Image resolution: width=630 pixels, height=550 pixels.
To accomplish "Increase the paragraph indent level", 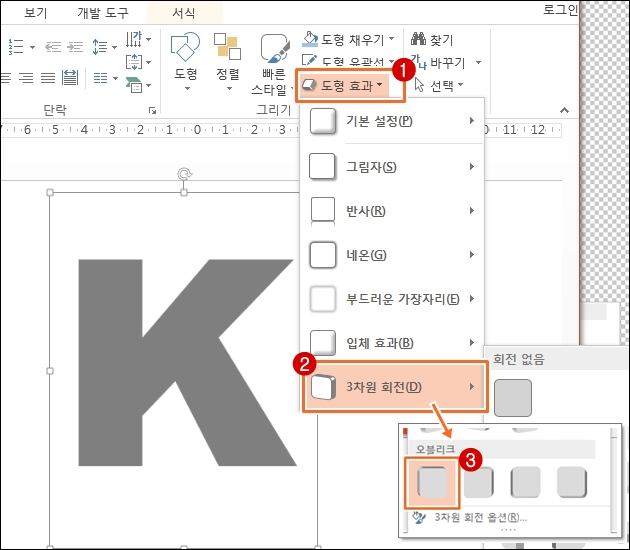I will pos(75,47).
